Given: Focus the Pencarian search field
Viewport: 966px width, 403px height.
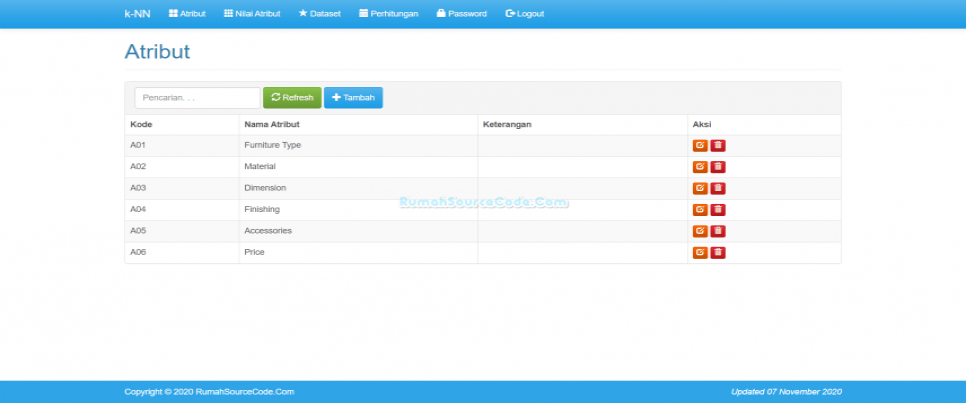Looking at the screenshot, I should (x=197, y=98).
